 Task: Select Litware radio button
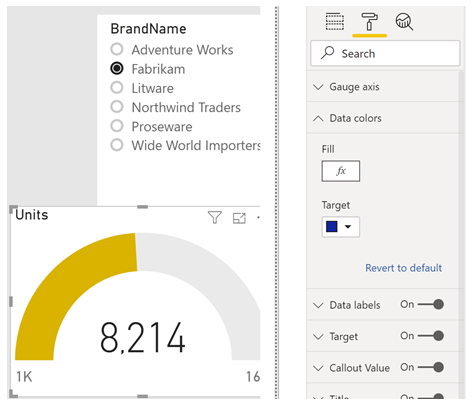(x=117, y=88)
